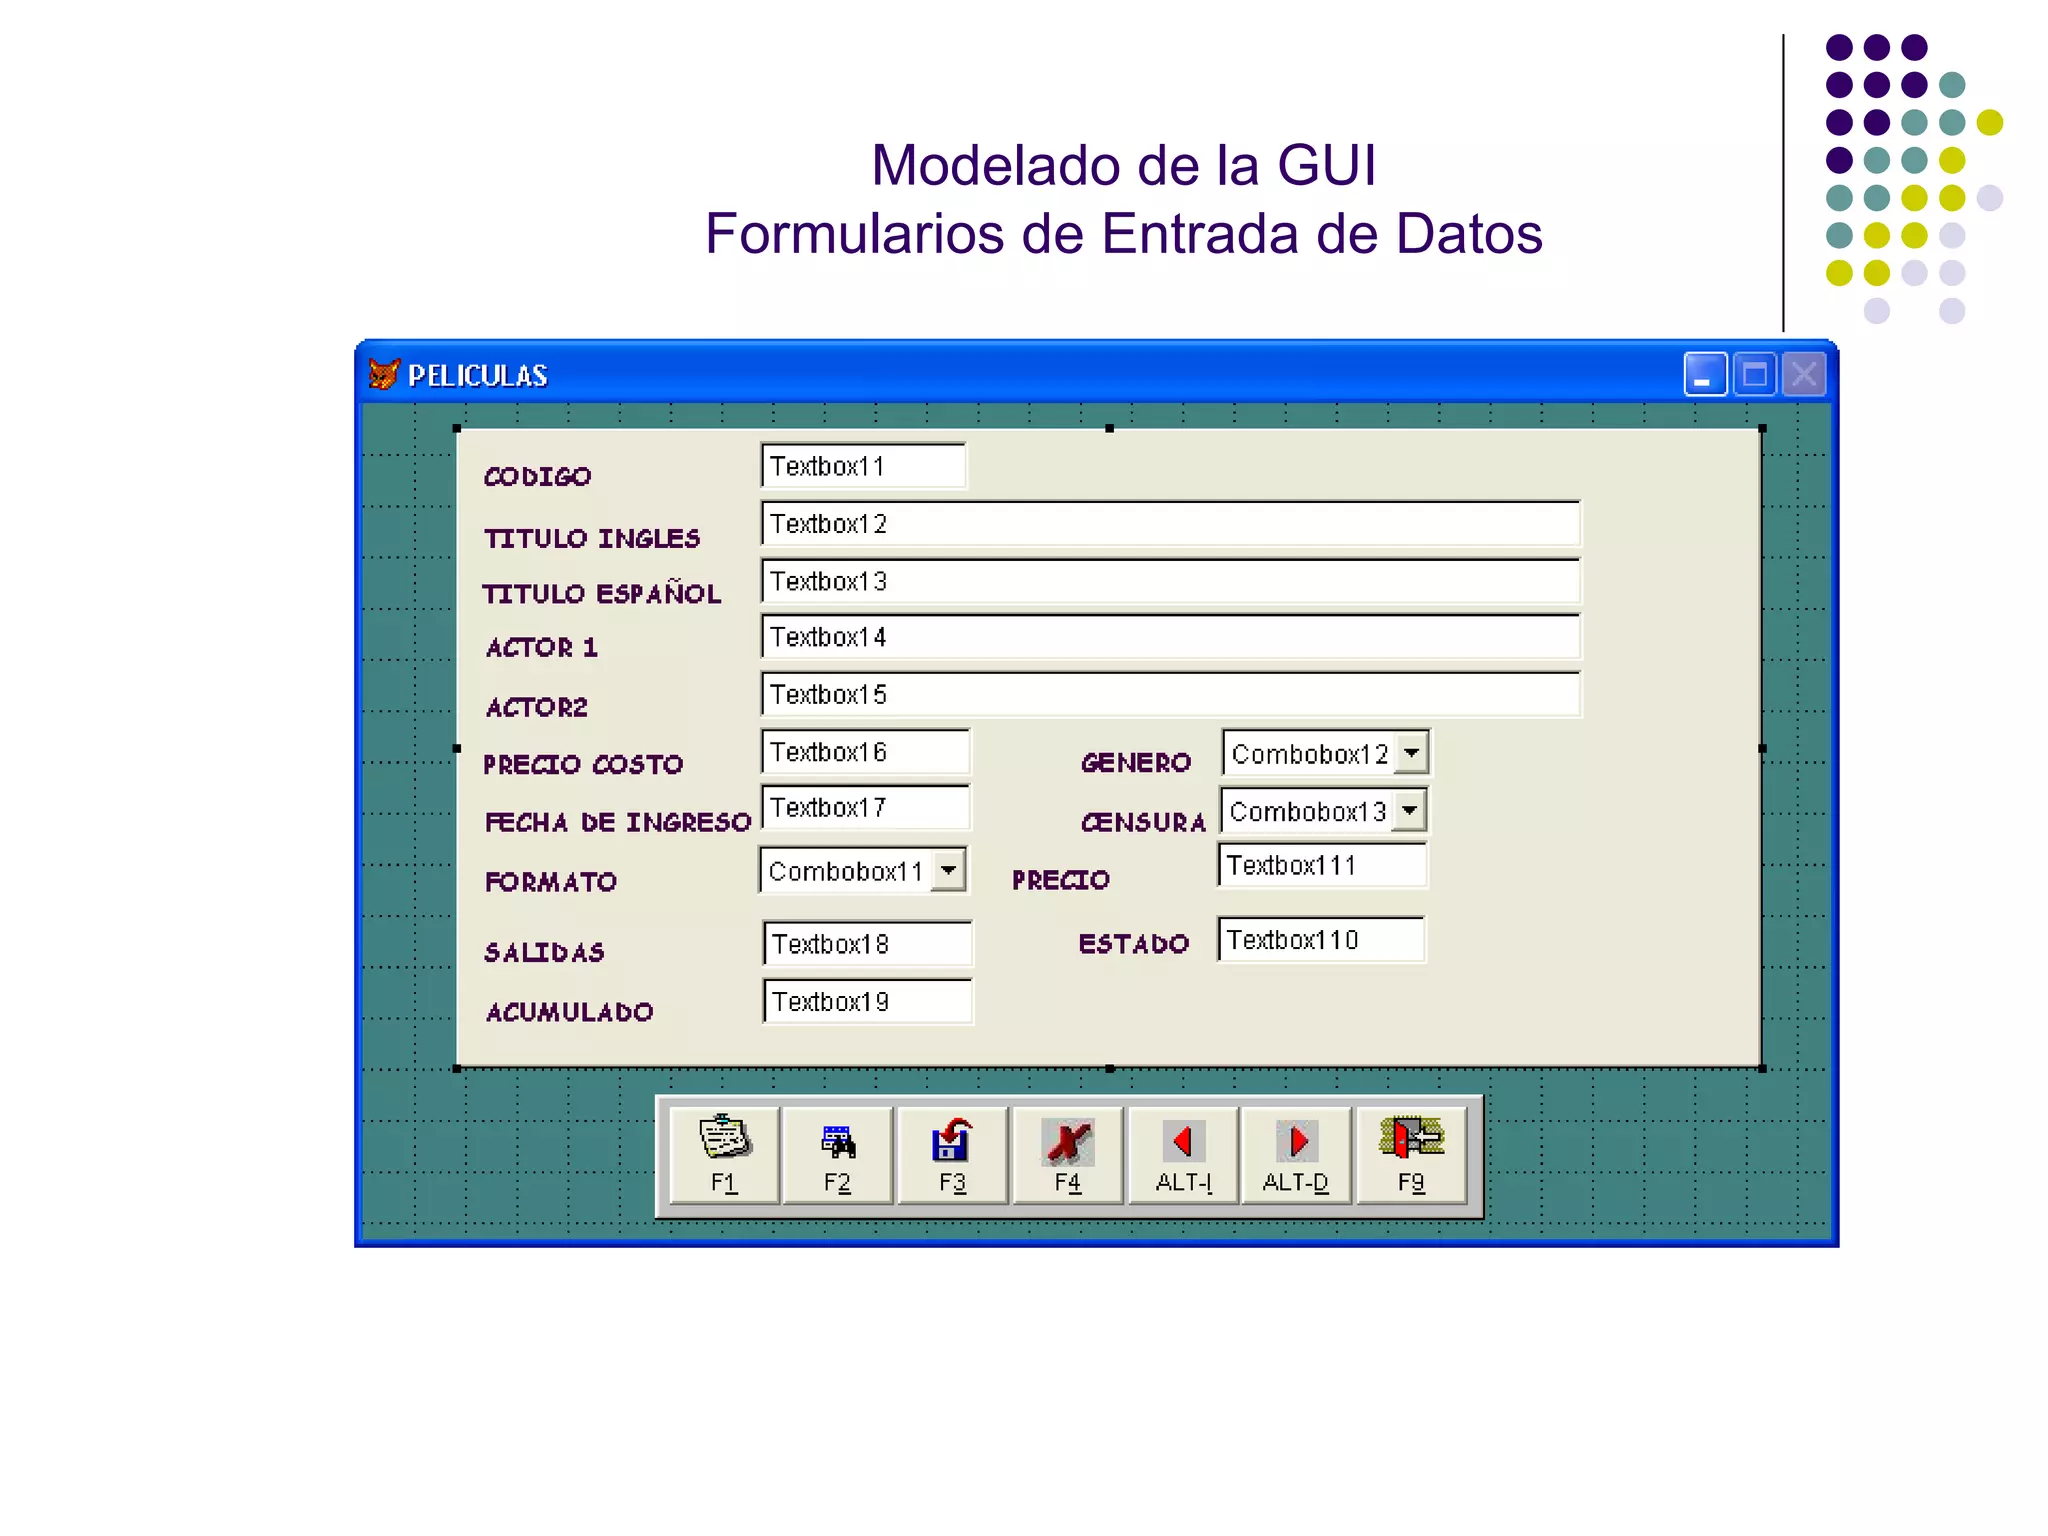Click the PRECIO label beside Textbox111
The image size is (2048, 1536).
pyautogui.click(x=1061, y=880)
